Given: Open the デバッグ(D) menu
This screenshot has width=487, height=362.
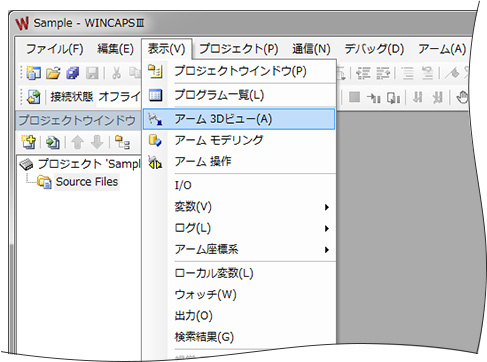Looking at the screenshot, I should point(374,49).
